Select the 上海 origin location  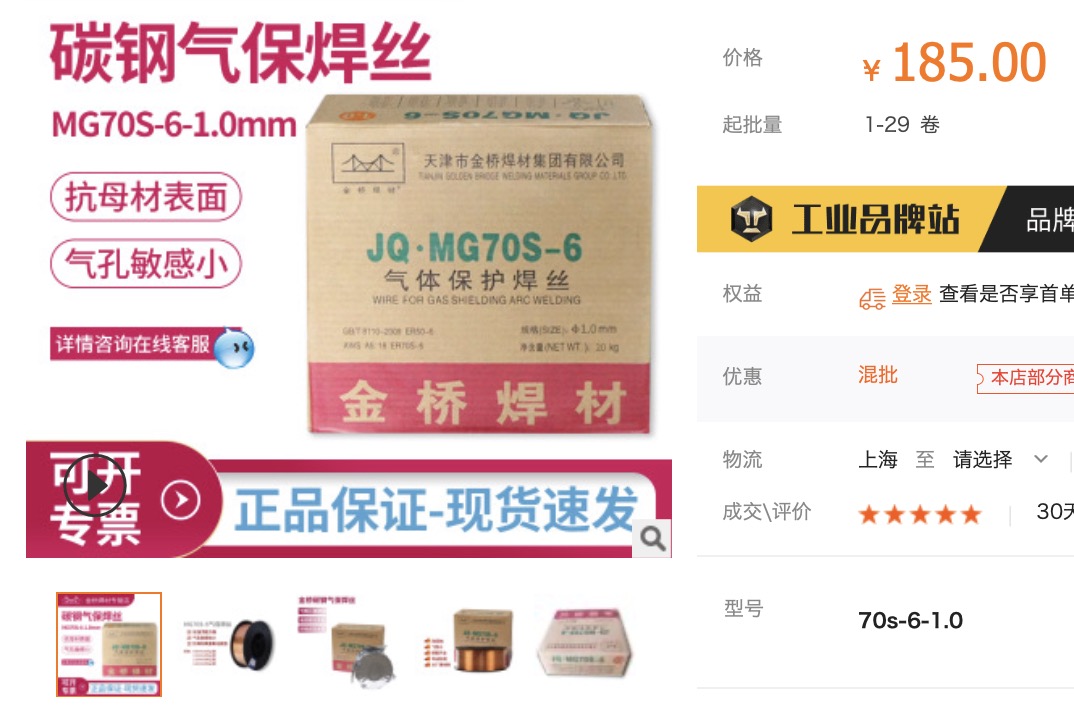coord(877,459)
